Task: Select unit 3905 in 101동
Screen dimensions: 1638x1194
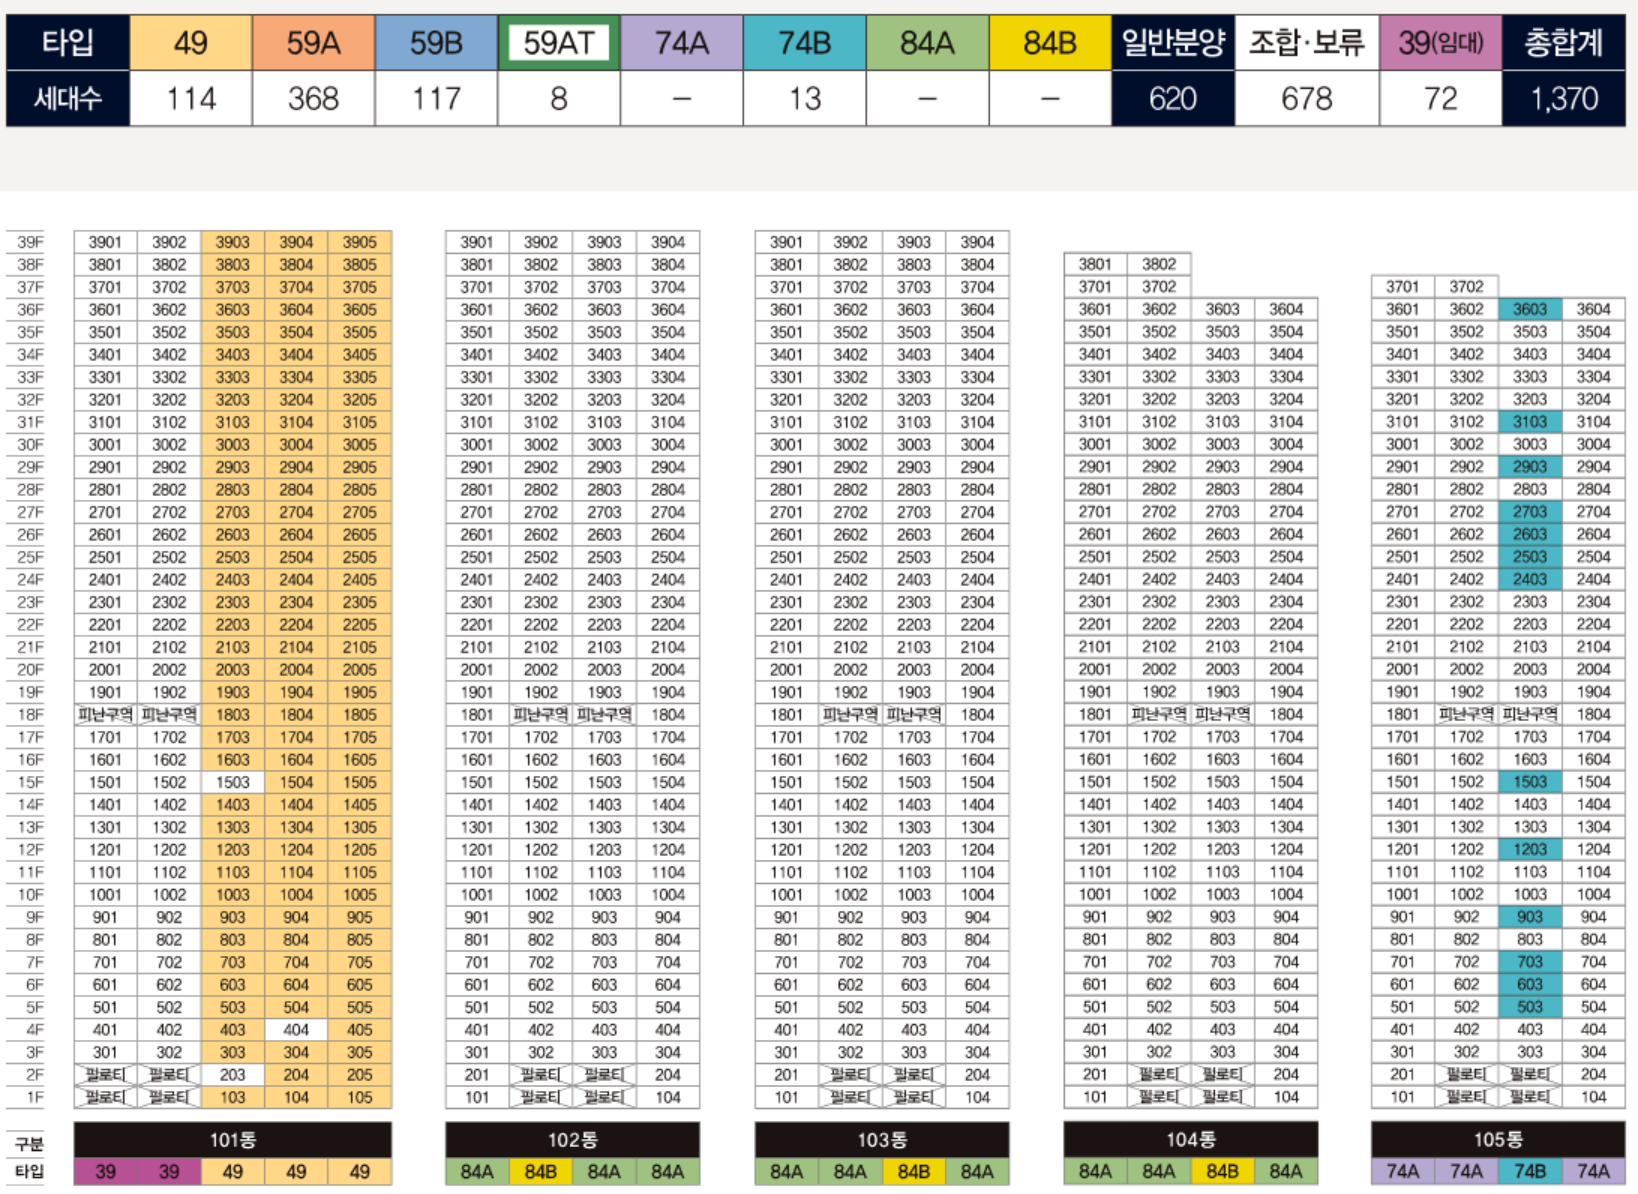Action: point(360,242)
